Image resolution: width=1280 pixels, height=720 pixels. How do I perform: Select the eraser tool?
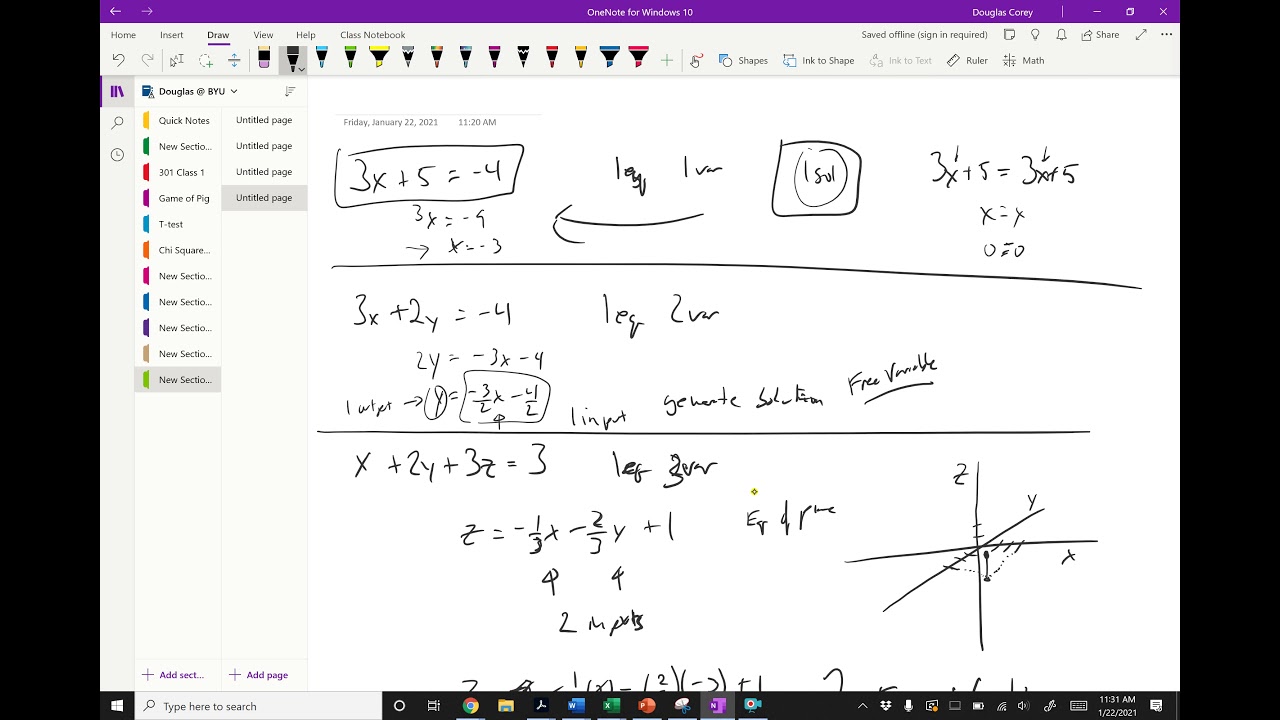pyautogui.click(x=264, y=59)
